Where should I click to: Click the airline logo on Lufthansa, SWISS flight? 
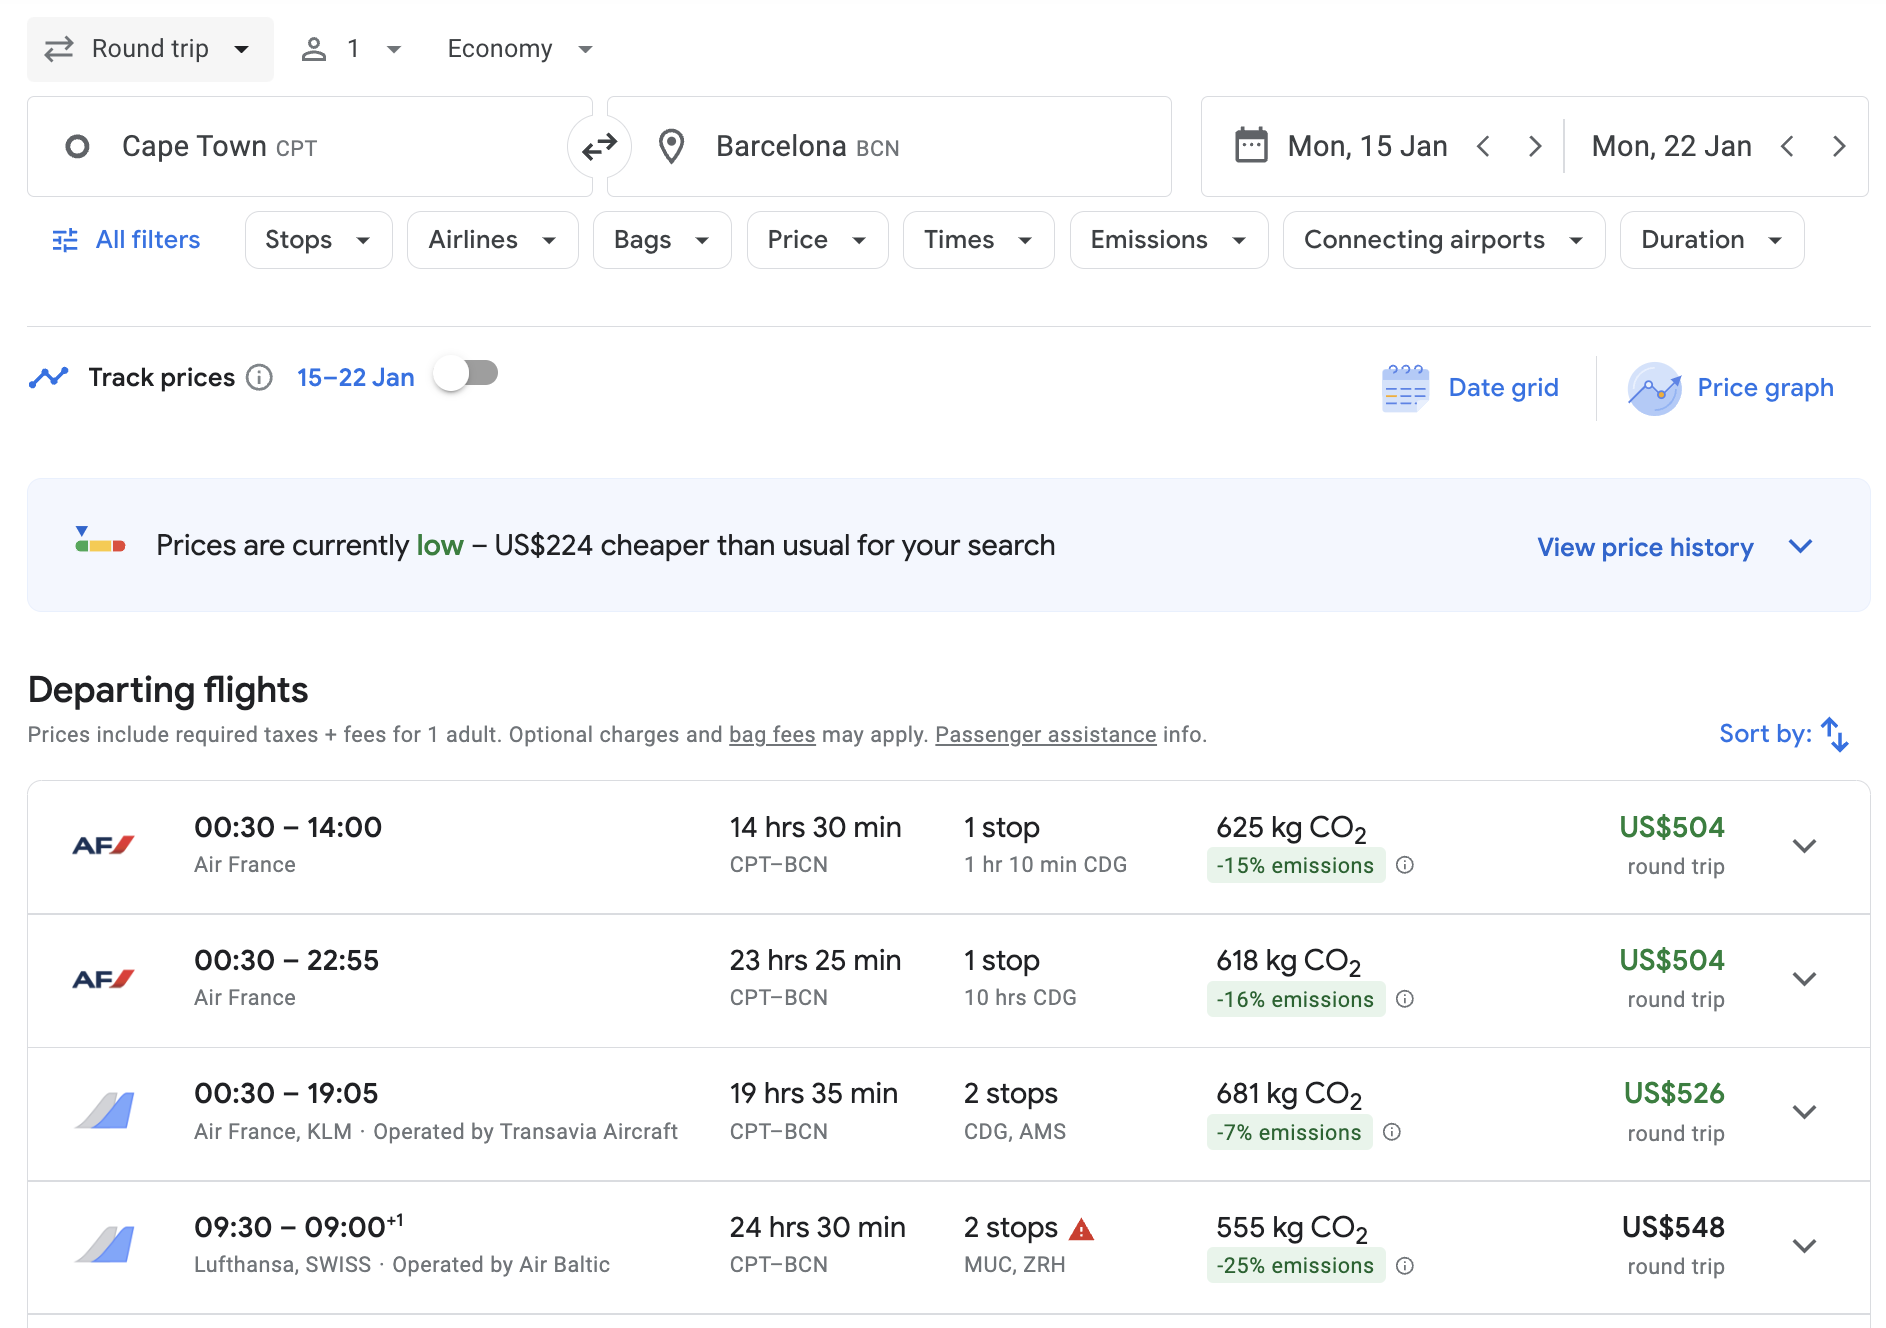tap(105, 1244)
